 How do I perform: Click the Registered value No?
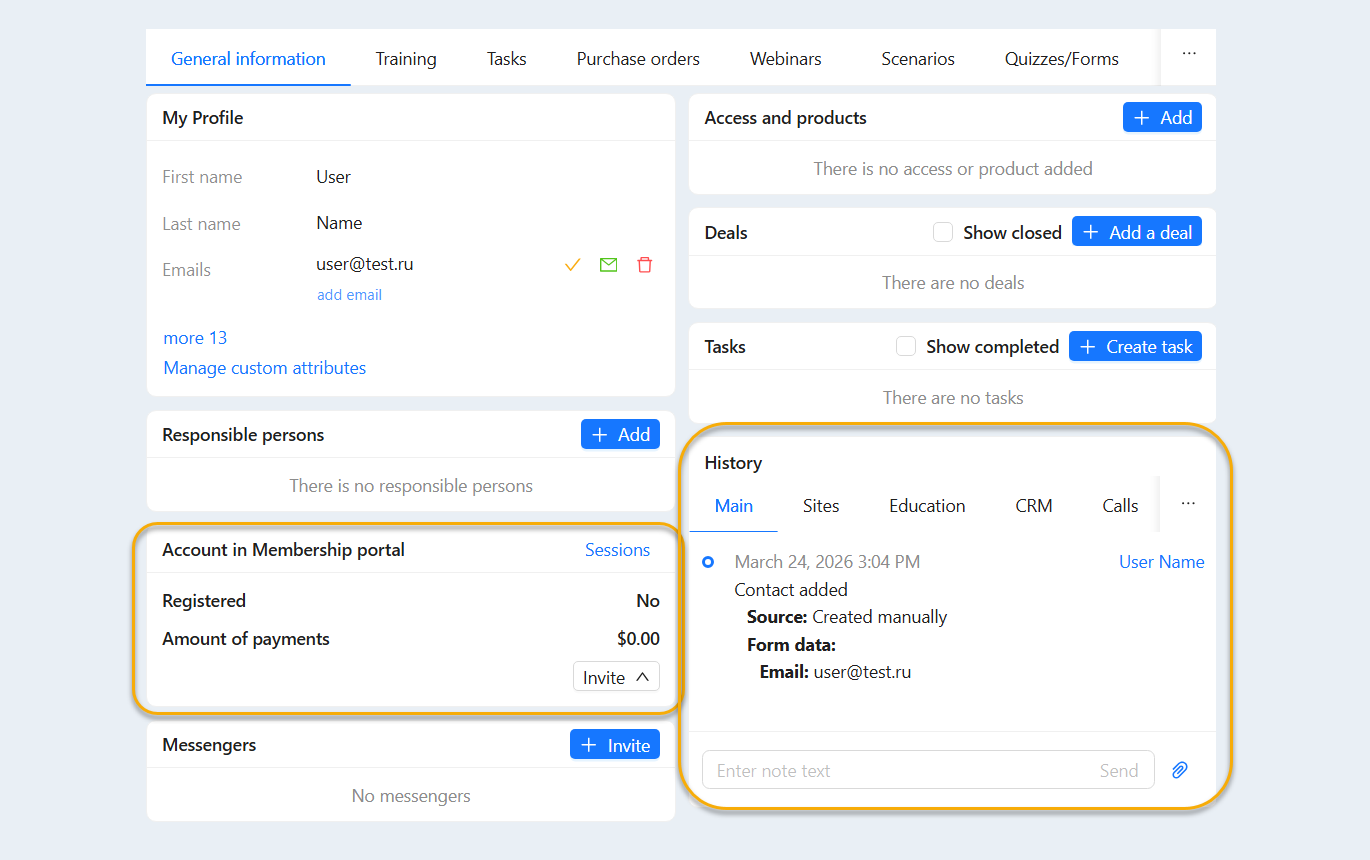(x=648, y=601)
